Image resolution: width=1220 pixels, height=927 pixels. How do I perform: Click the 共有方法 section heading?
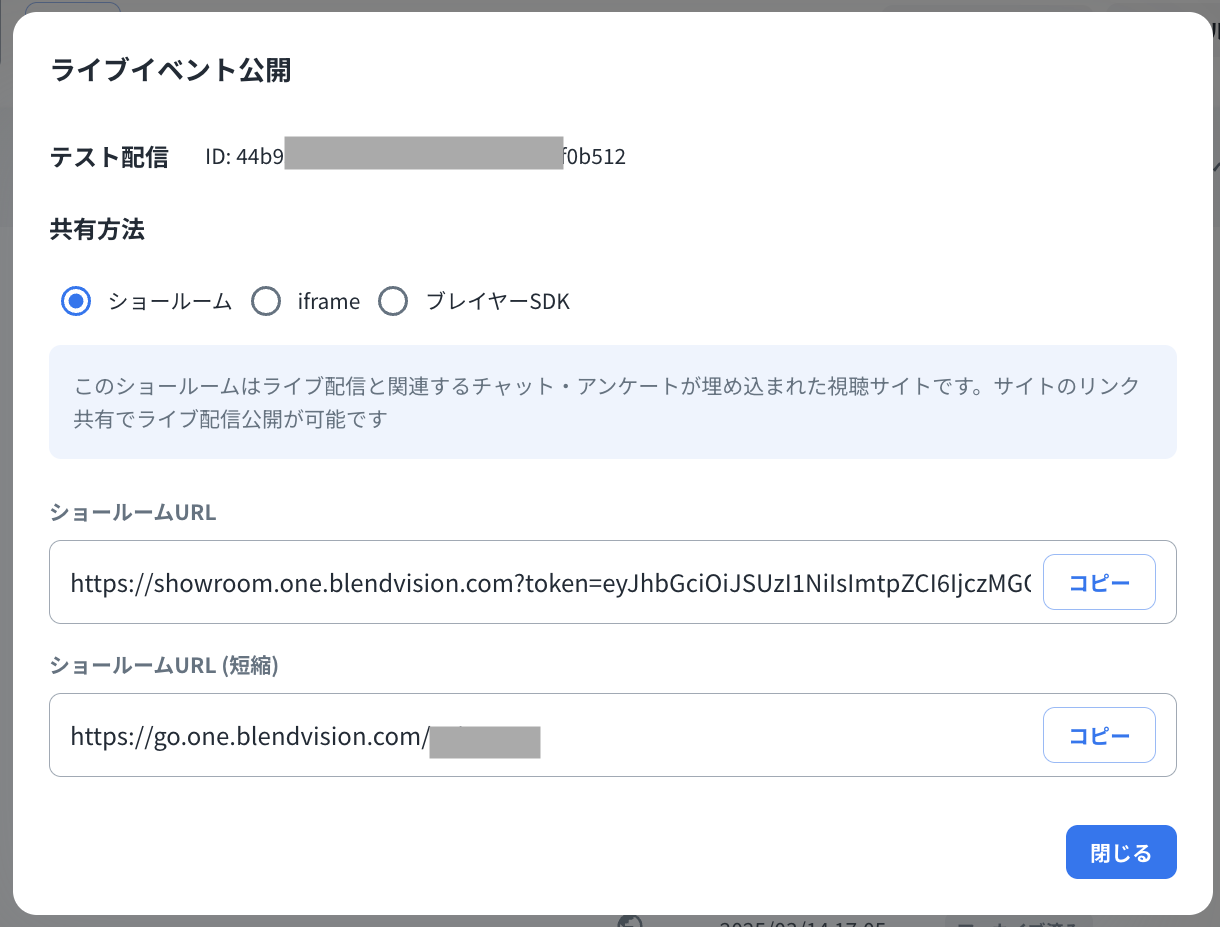coord(97,230)
